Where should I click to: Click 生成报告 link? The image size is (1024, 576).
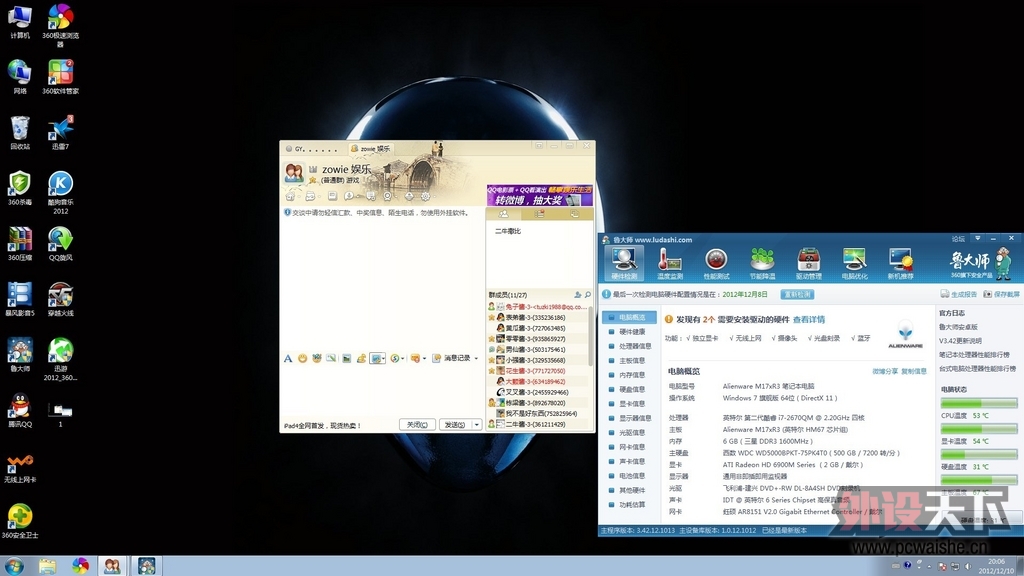pos(959,295)
